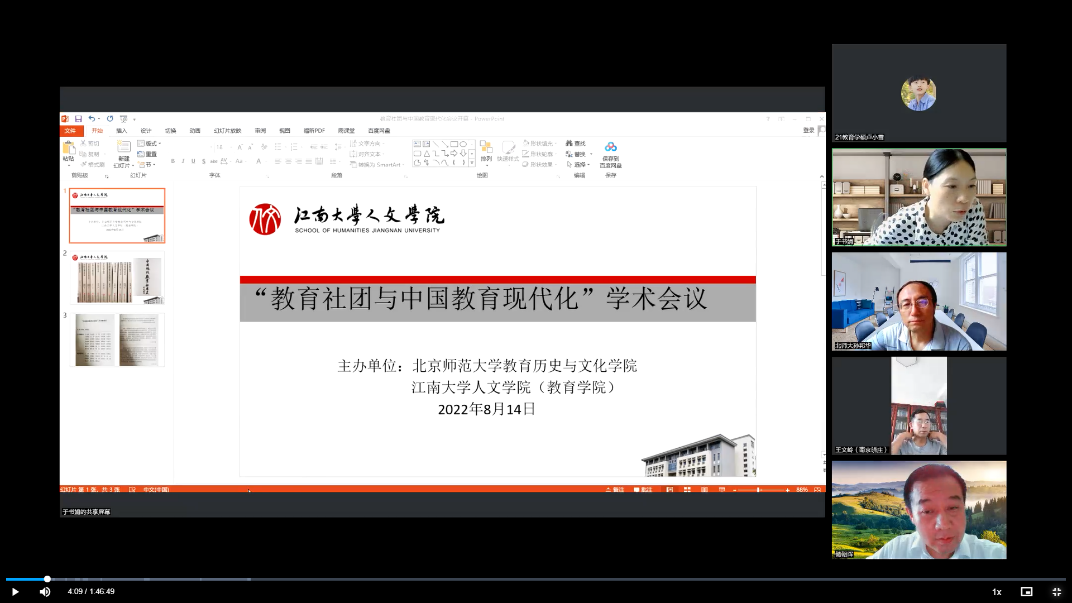This screenshot has height=603, width=1072.
Task: Select slide 2 thumbnail in the slide panel
Action: [119, 279]
